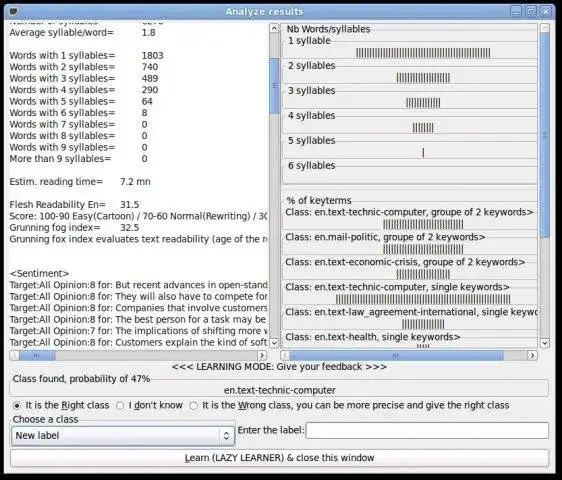Click the '% of keyterms' group title
This screenshot has width=562, height=480.
pyautogui.click(x=319, y=200)
